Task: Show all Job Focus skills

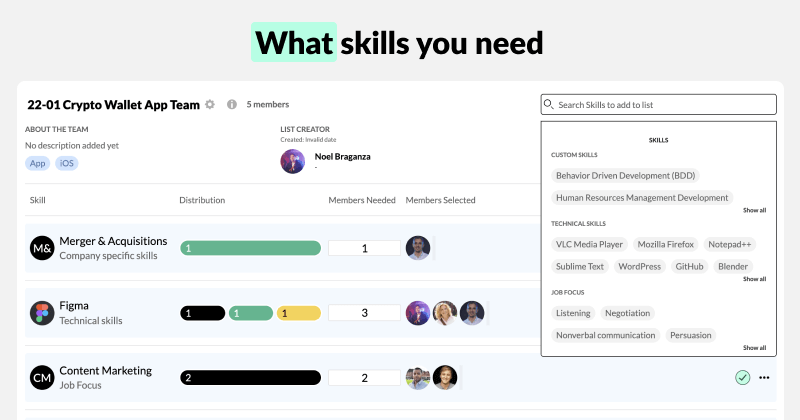Action: (x=754, y=348)
